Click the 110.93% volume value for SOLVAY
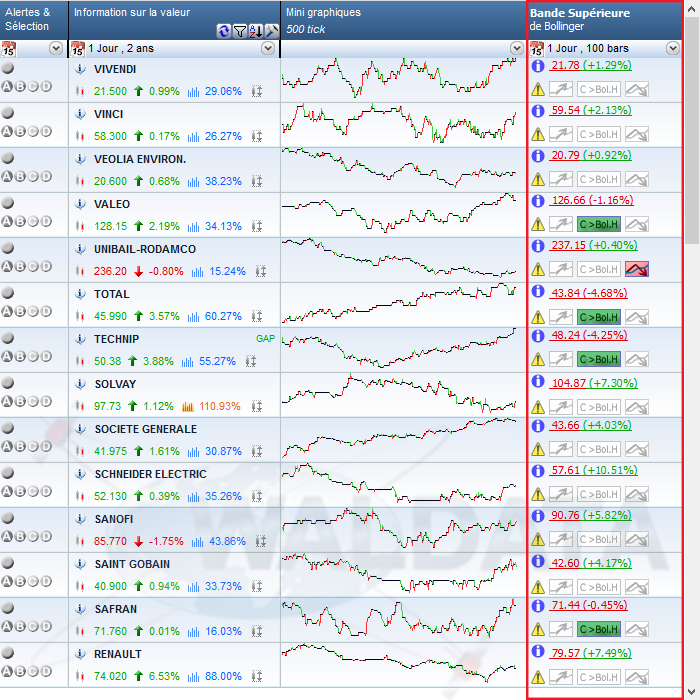The height and width of the screenshot is (700, 700). point(220,406)
